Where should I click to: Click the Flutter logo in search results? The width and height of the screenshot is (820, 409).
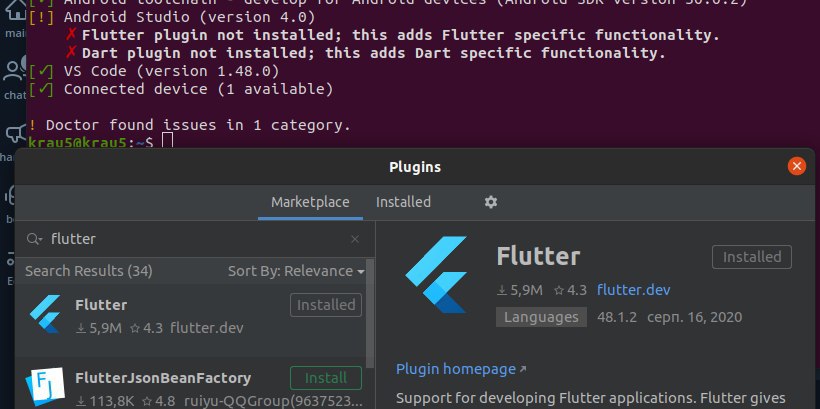[45, 314]
